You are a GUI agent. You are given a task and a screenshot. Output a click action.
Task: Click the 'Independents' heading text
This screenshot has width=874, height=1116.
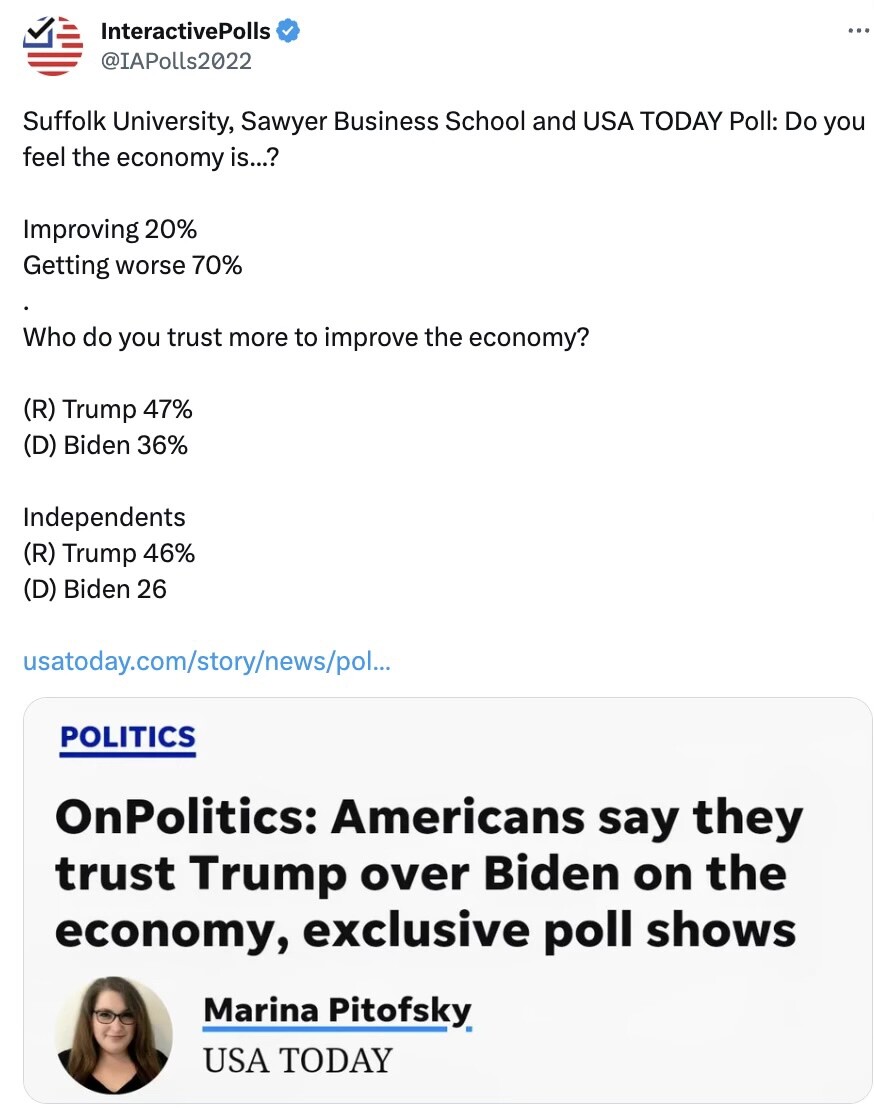(x=104, y=517)
